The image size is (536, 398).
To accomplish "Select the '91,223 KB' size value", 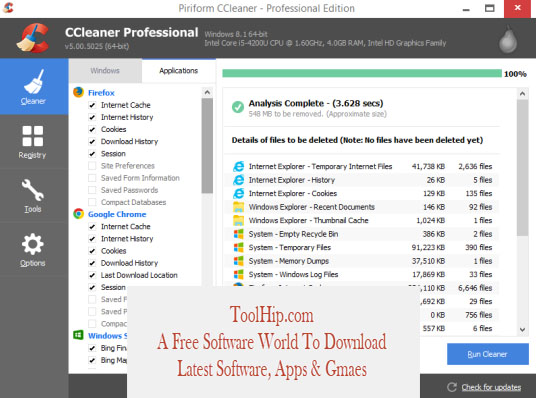I will (x=428, y=248).
